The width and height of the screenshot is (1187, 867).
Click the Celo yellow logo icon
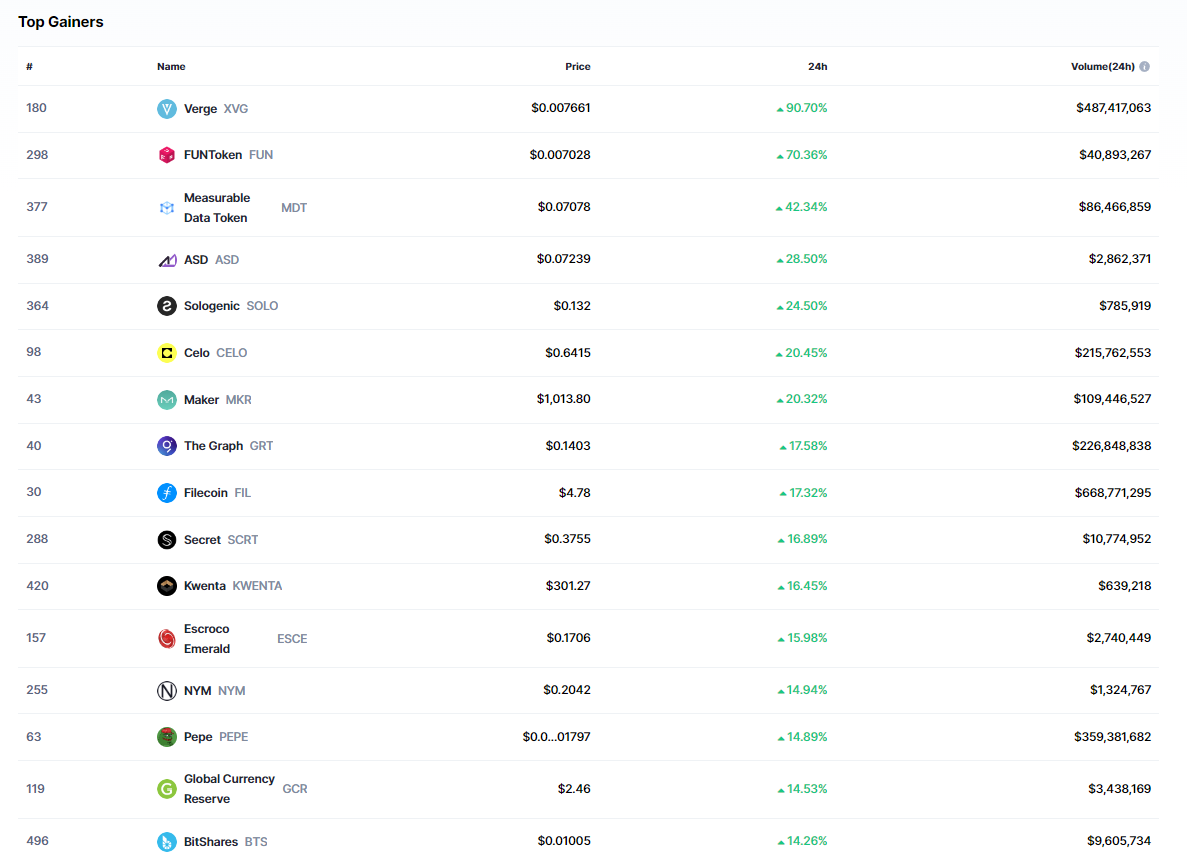(x=167, y=353)
